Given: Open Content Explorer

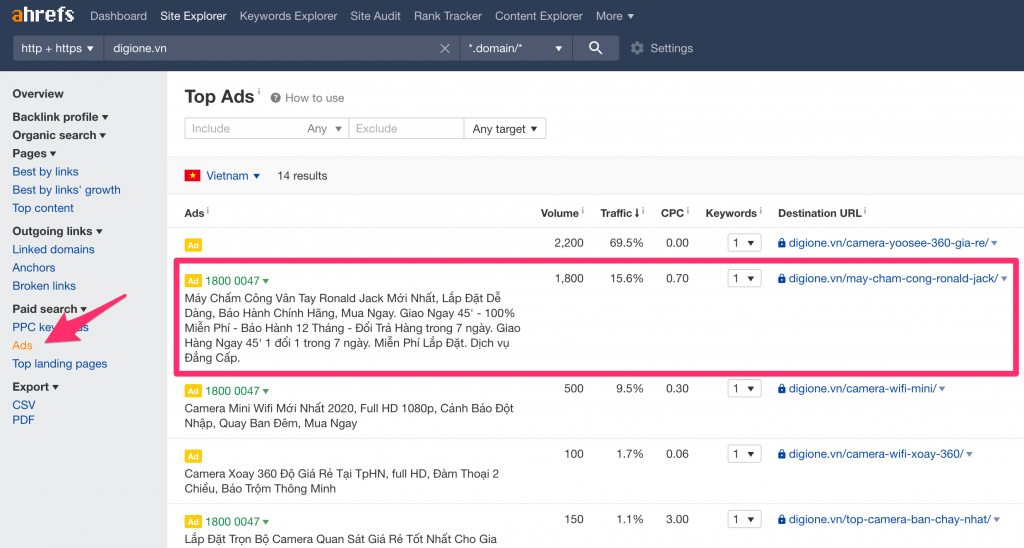Looking at the screenshot, I should tap(539, 16).
